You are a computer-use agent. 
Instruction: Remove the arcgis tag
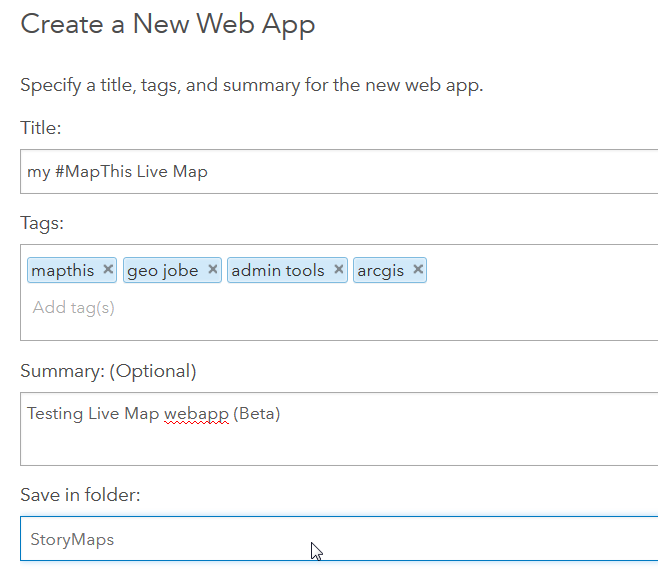418,270
